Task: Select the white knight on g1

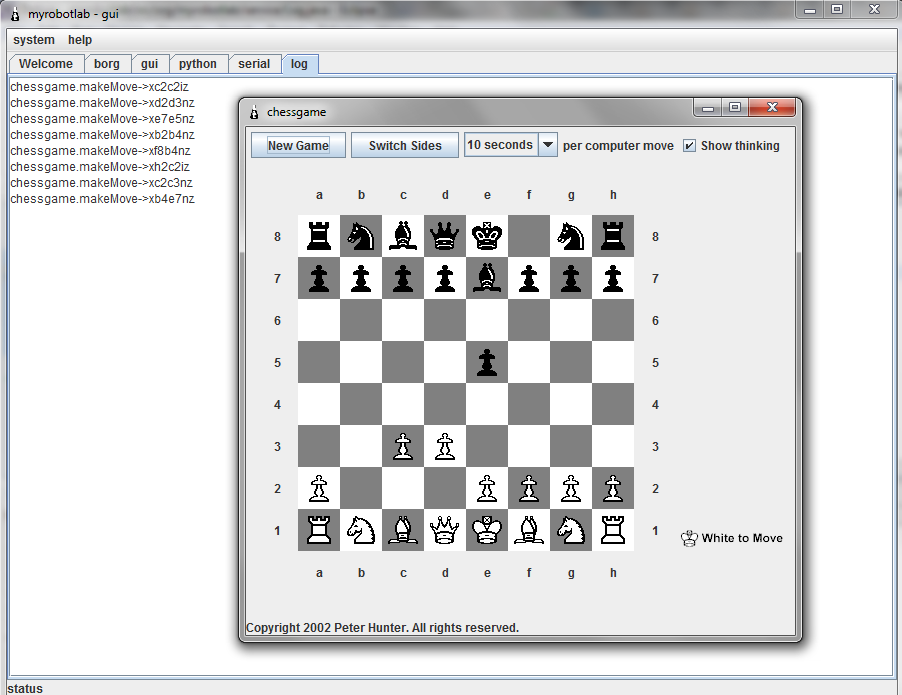Action: [571, 530]
